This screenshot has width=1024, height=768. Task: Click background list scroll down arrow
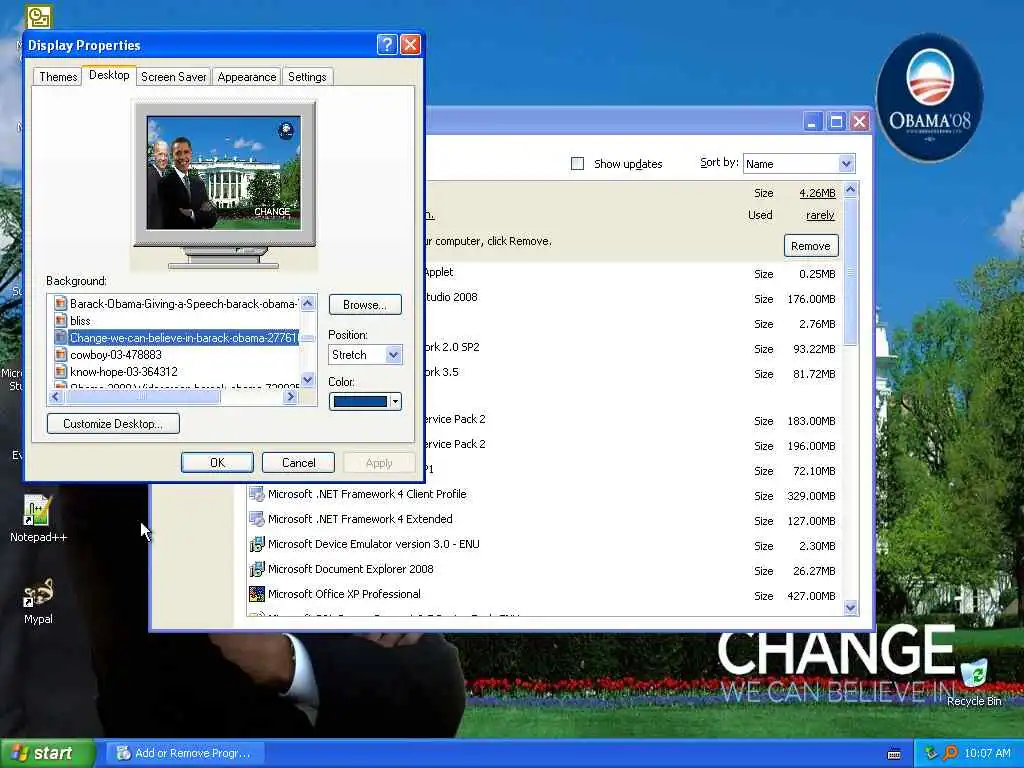(x=308, y=379)
